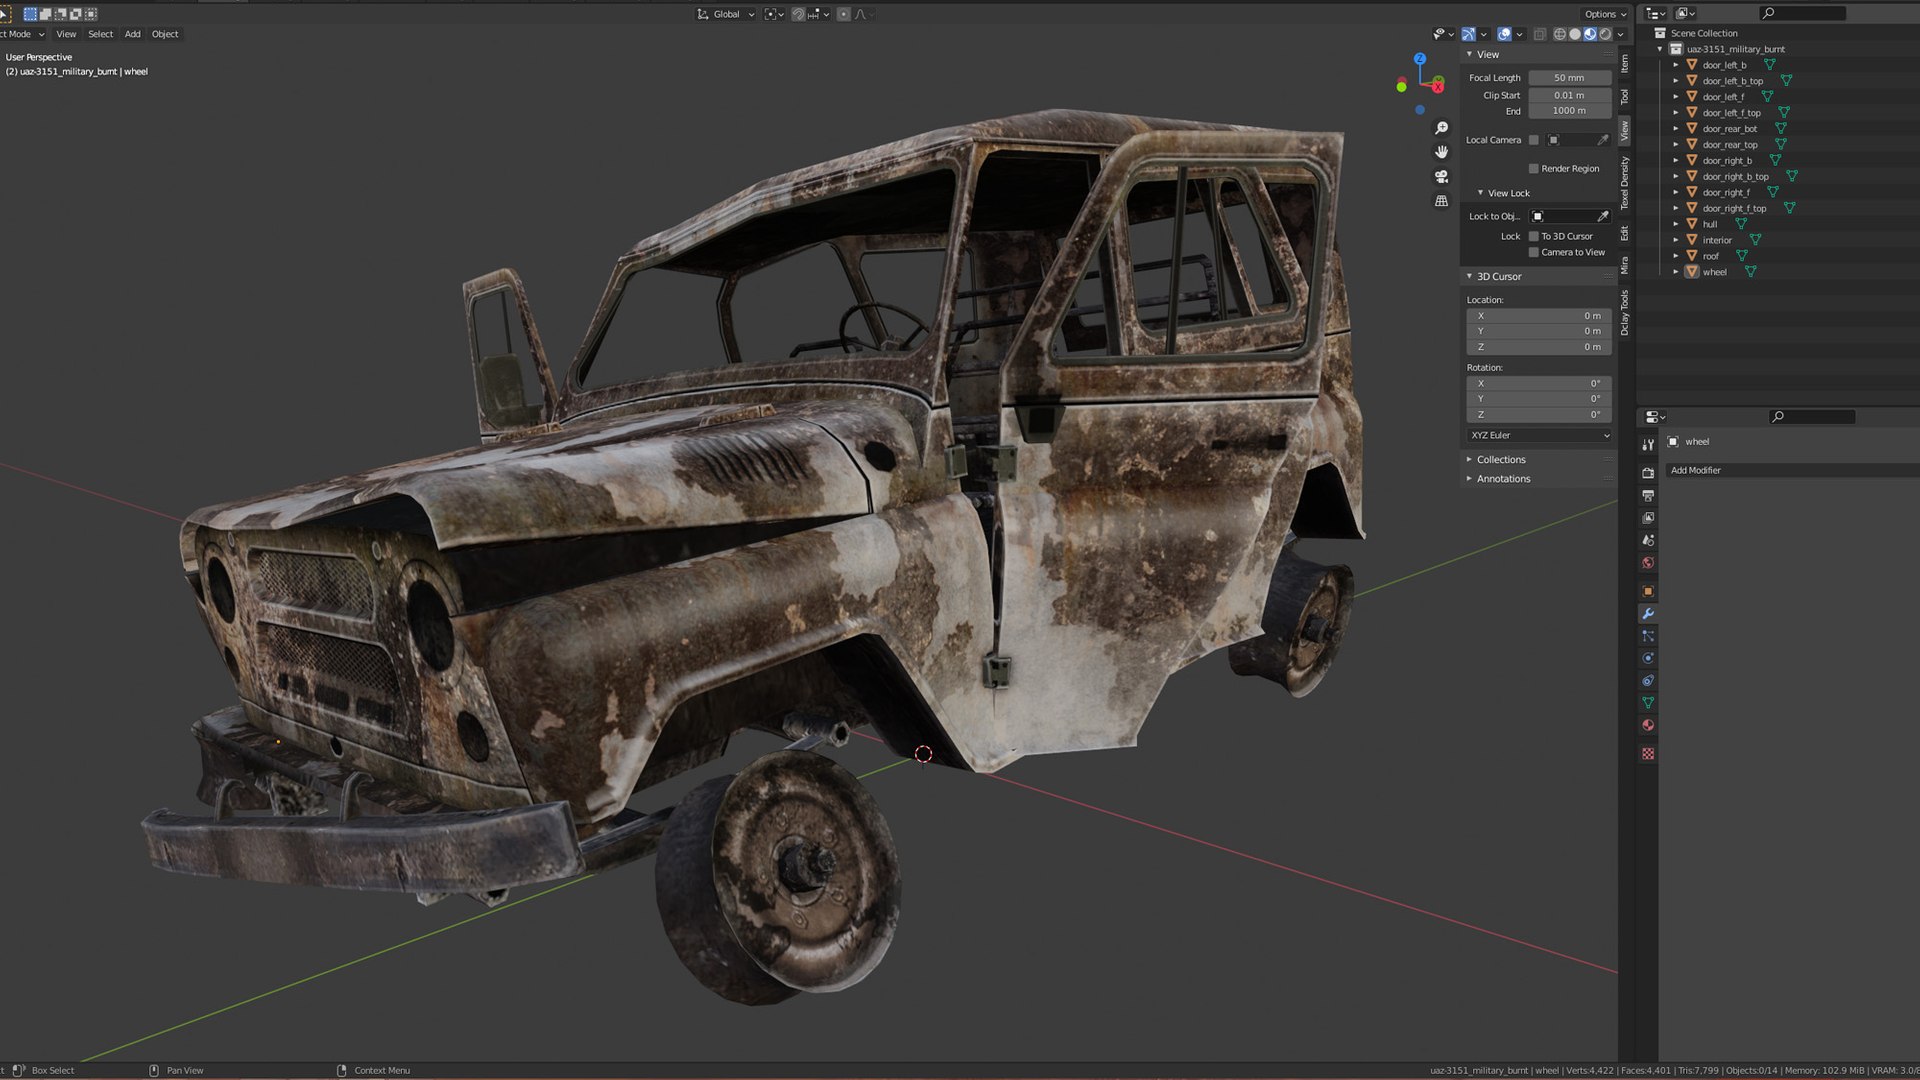Viewport: 1920px width, 1080px height.
Task: Open the Tool properties tab
Action: [x=1648, y=444]
